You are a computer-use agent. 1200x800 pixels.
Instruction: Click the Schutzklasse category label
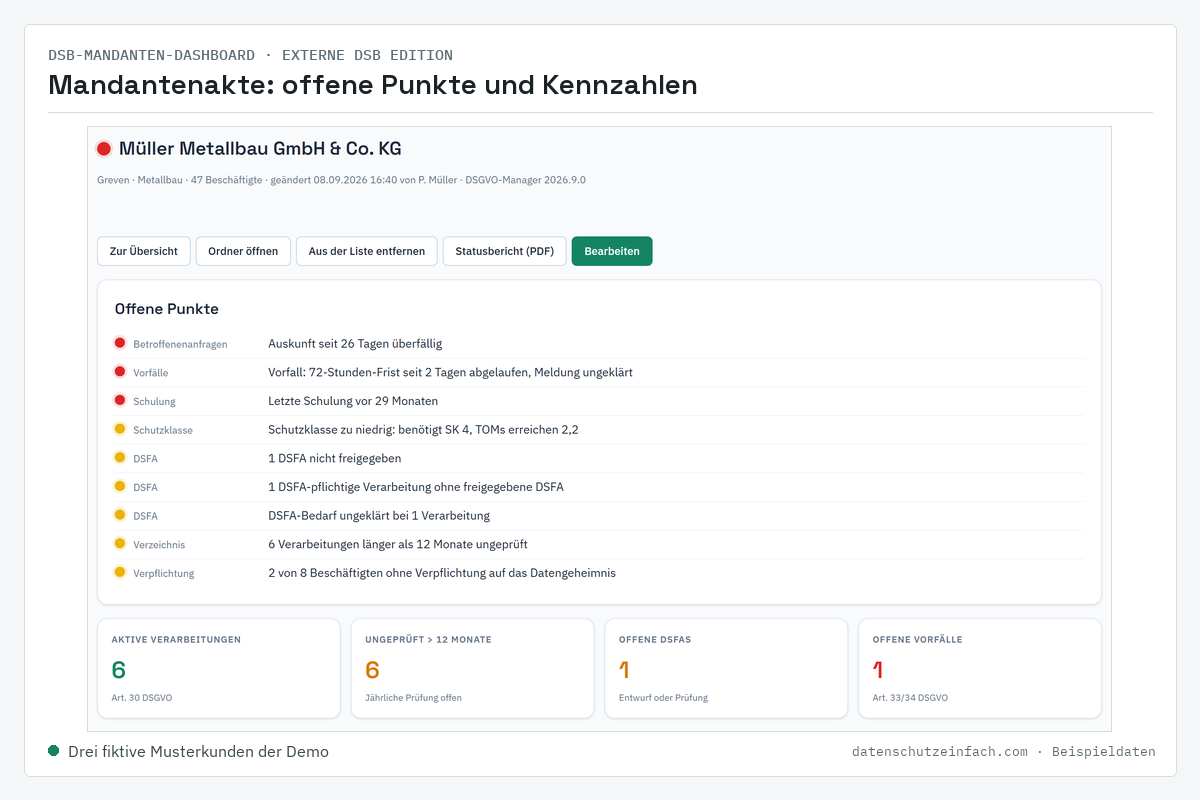(x=163, y=430)
